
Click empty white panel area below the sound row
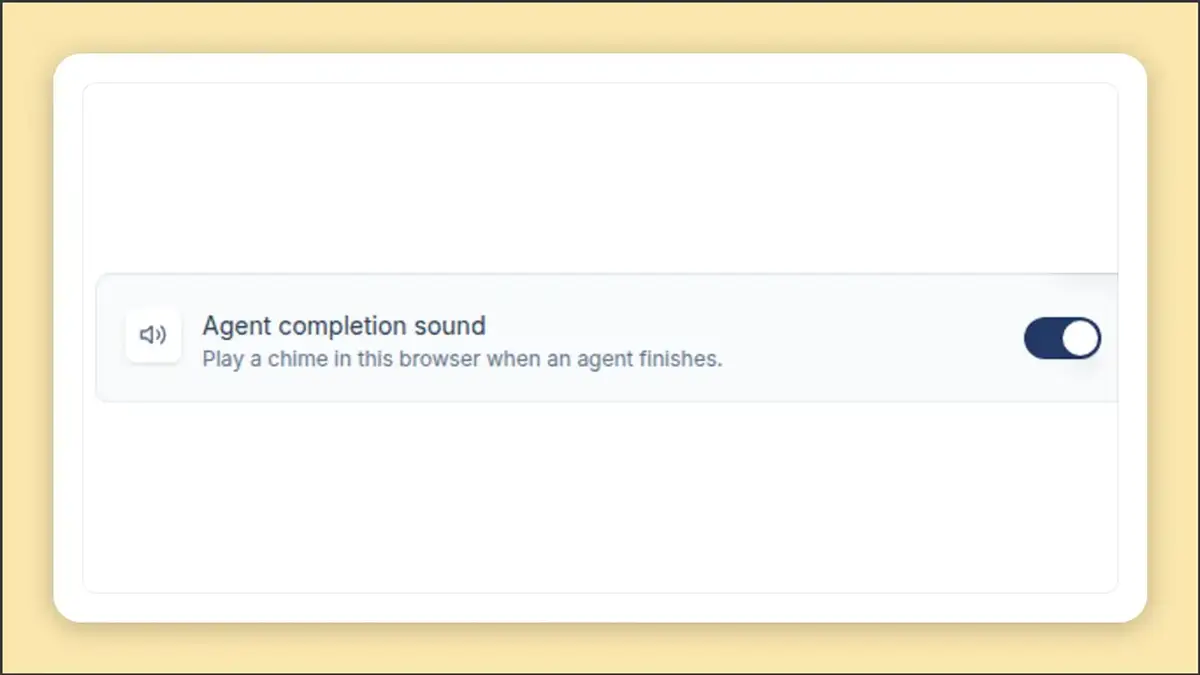[600, 495]
